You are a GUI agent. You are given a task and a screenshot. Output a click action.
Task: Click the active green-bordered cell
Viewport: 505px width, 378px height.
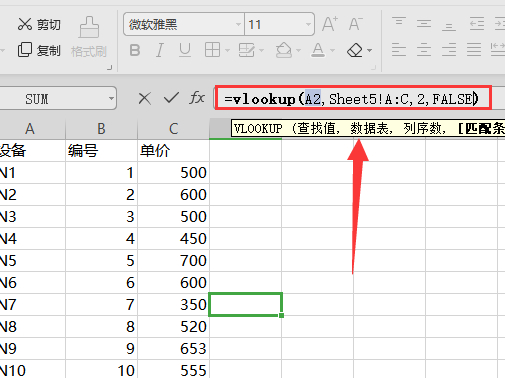246,304
